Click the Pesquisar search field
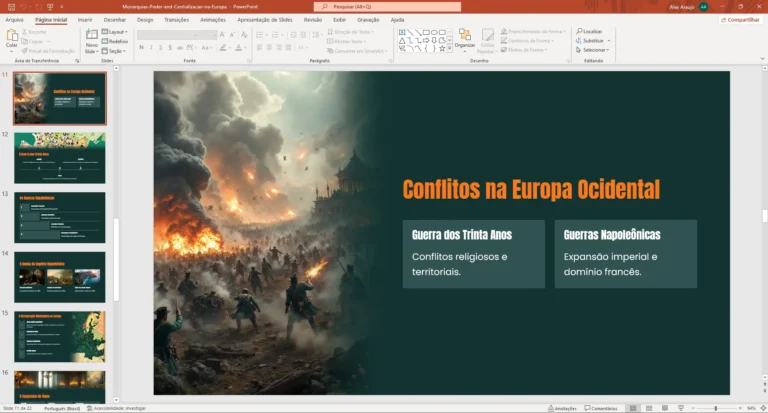Image resolution: width=768 pixels, height=413 pixels. pos(387,7)
